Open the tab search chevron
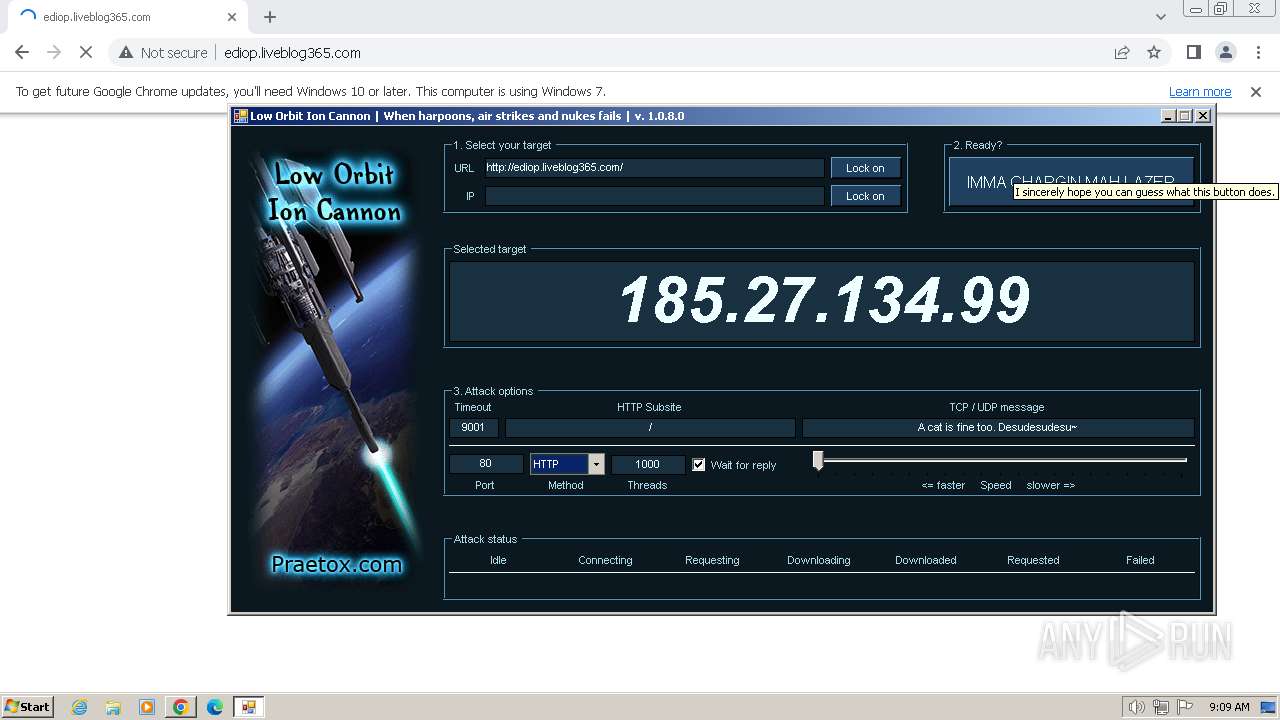Image resolution: width=1280 pixels, height=720 pixels. pos(1160,16)
